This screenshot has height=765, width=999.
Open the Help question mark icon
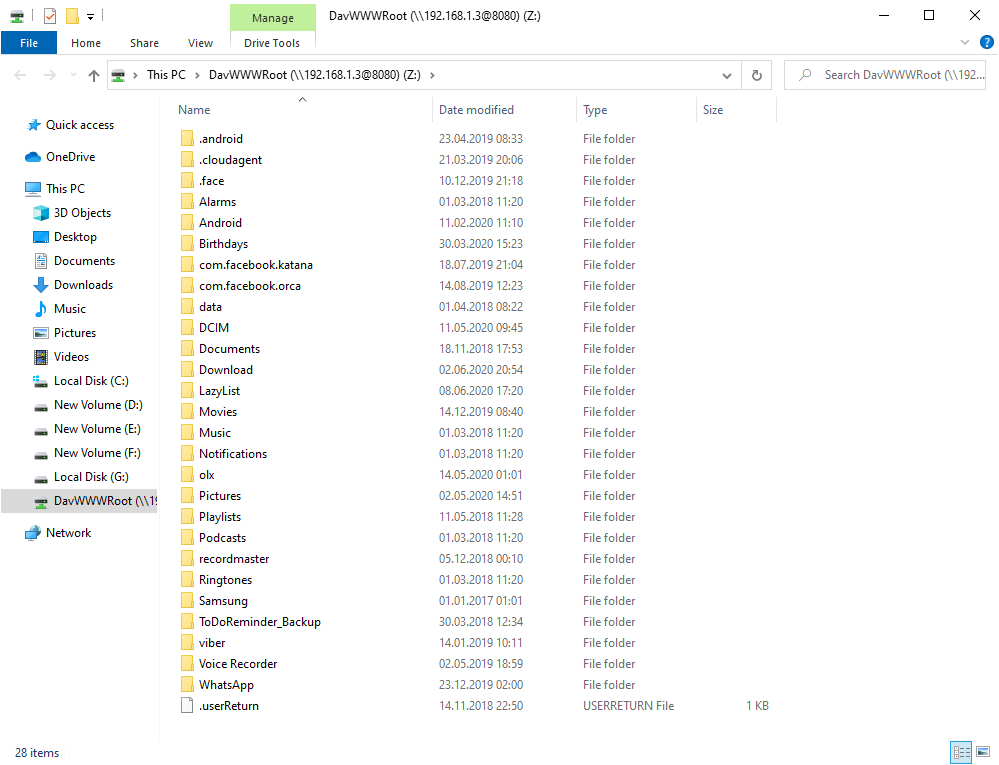click(984, 43)
